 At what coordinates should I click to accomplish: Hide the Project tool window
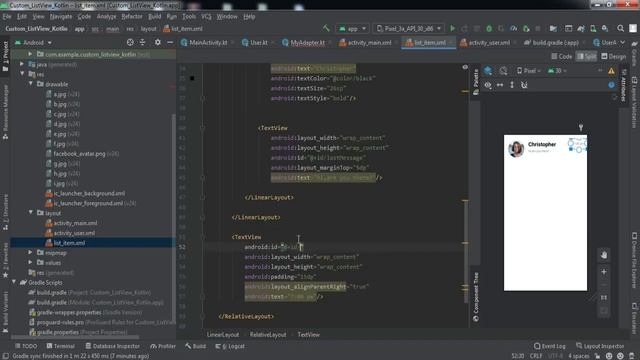tap(170, 42)
